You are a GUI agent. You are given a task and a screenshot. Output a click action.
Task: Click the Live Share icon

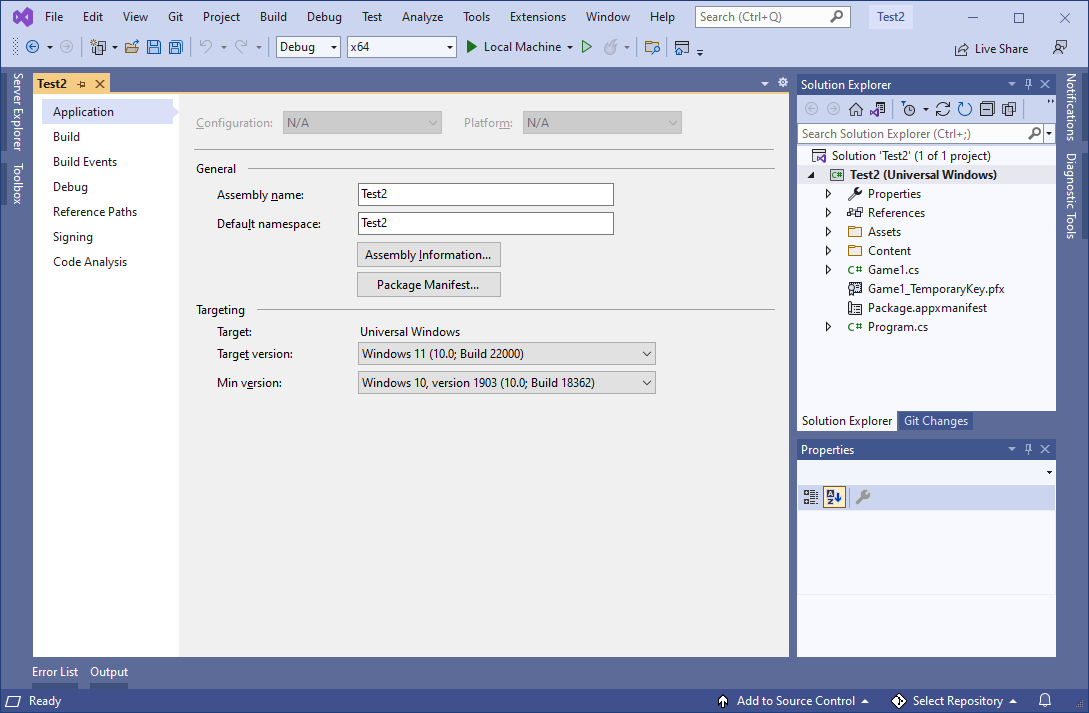961,49
